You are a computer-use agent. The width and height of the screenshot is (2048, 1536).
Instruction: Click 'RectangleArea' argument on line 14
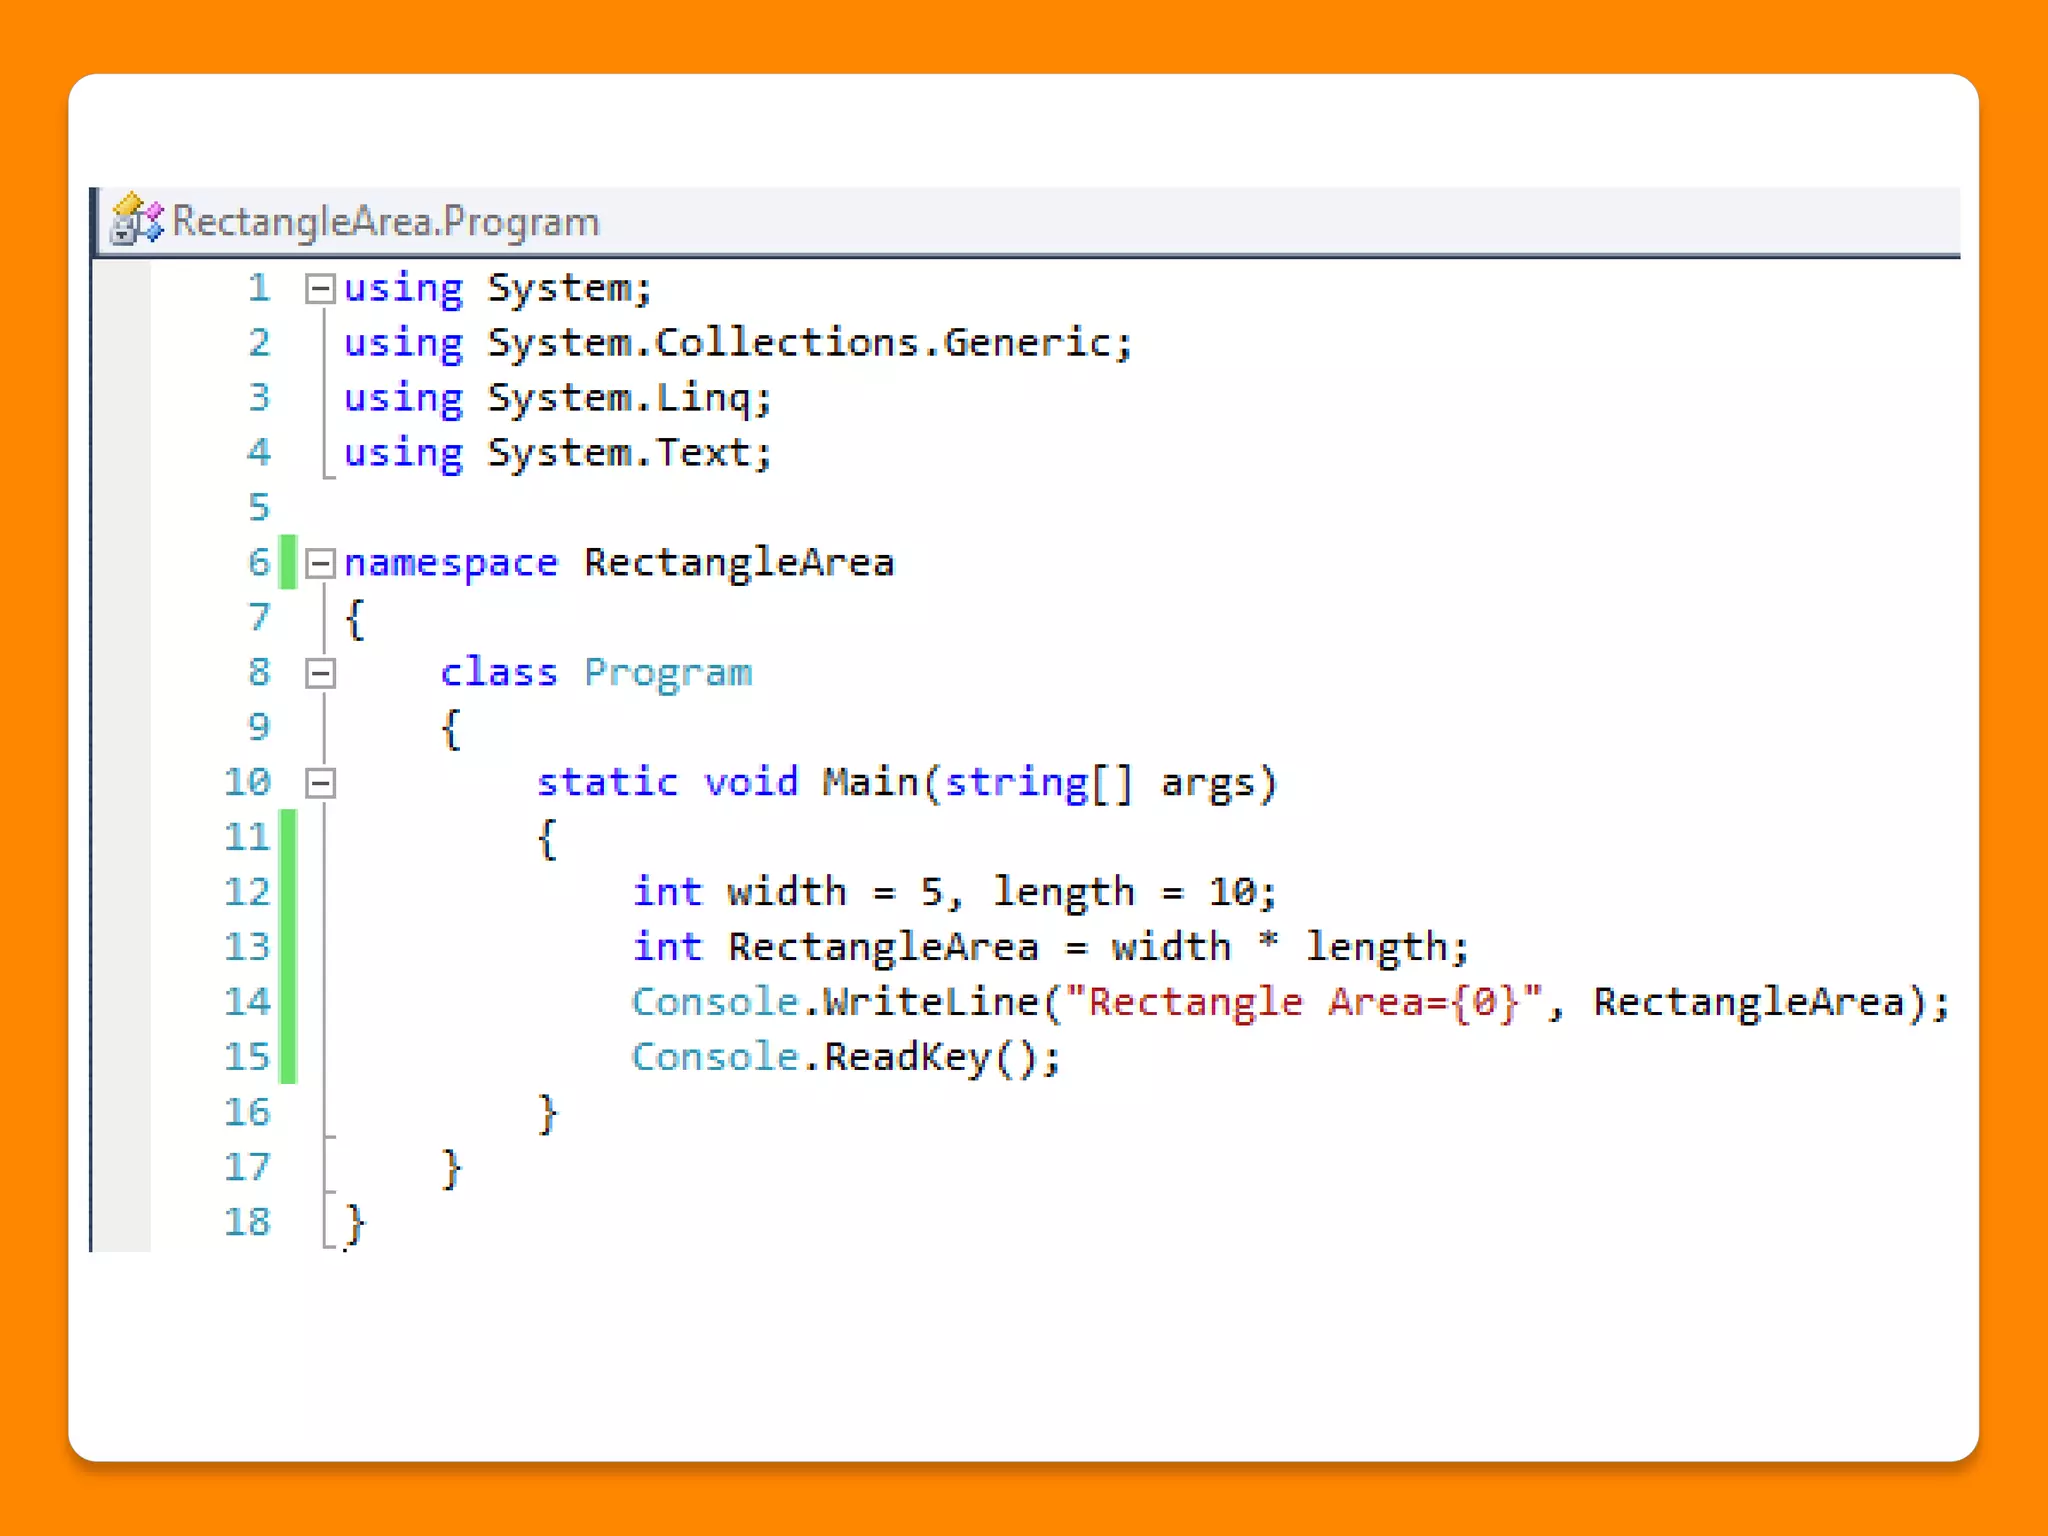1748,1002
